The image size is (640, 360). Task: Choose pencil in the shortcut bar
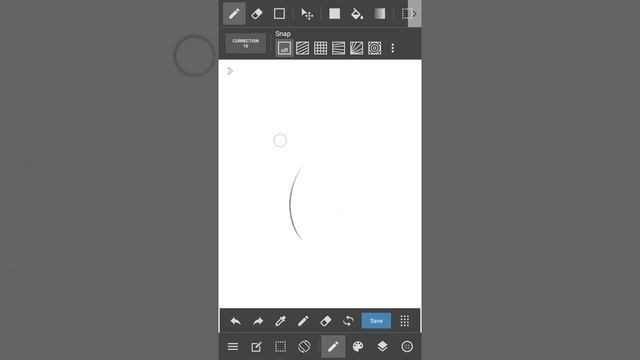point(303,321)
